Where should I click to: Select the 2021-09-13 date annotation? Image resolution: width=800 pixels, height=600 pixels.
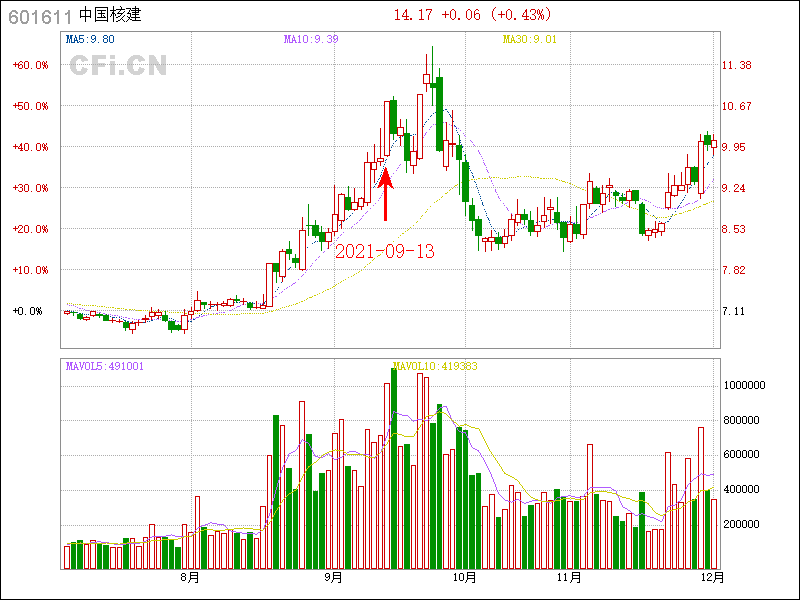(x=385, y=251)
